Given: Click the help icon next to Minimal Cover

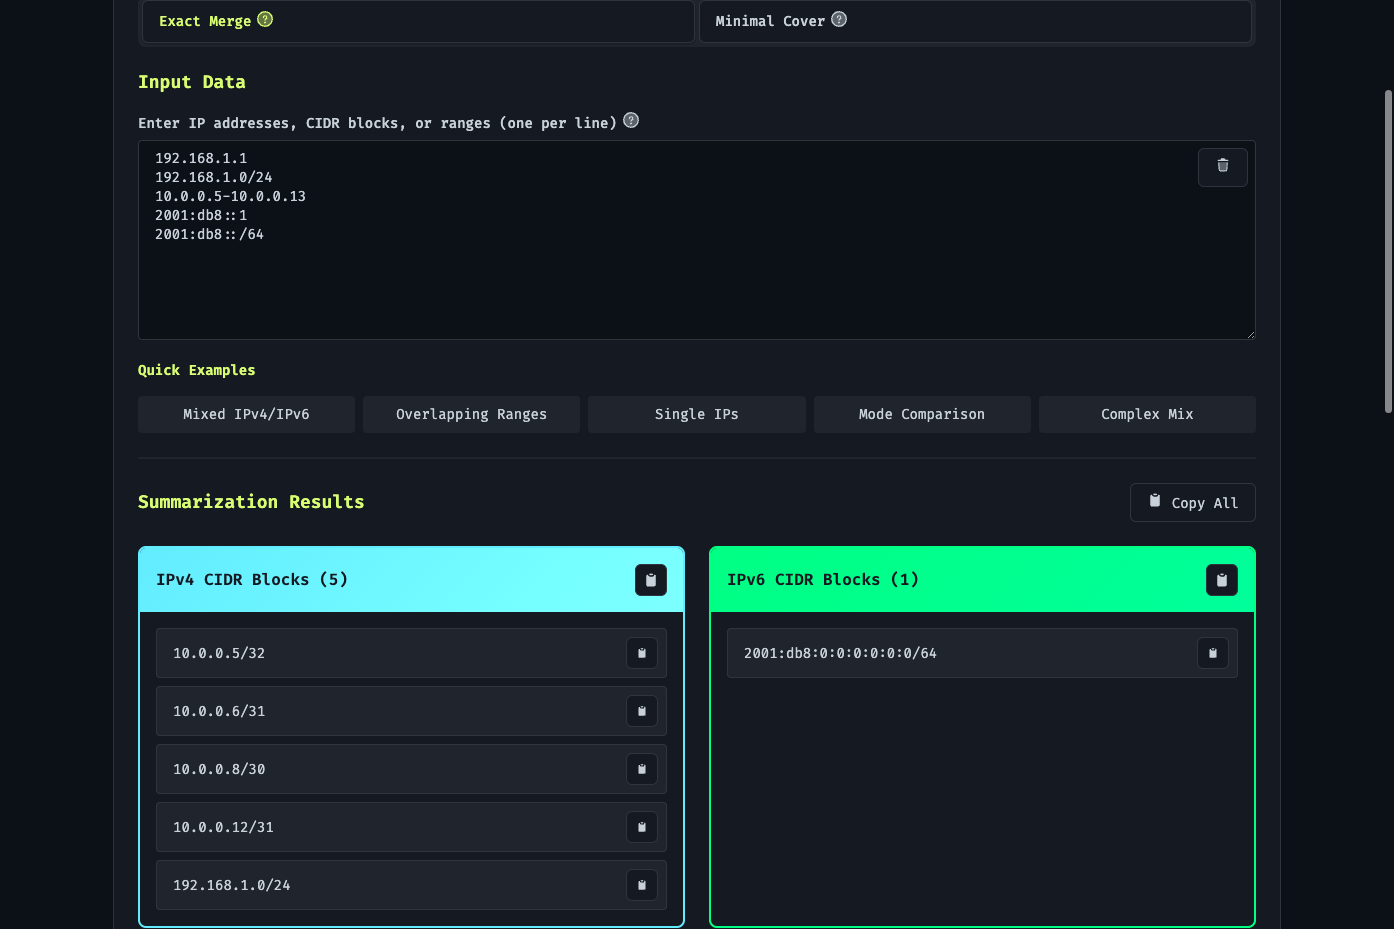Looking at the screenshot, I should click(839, 19).
